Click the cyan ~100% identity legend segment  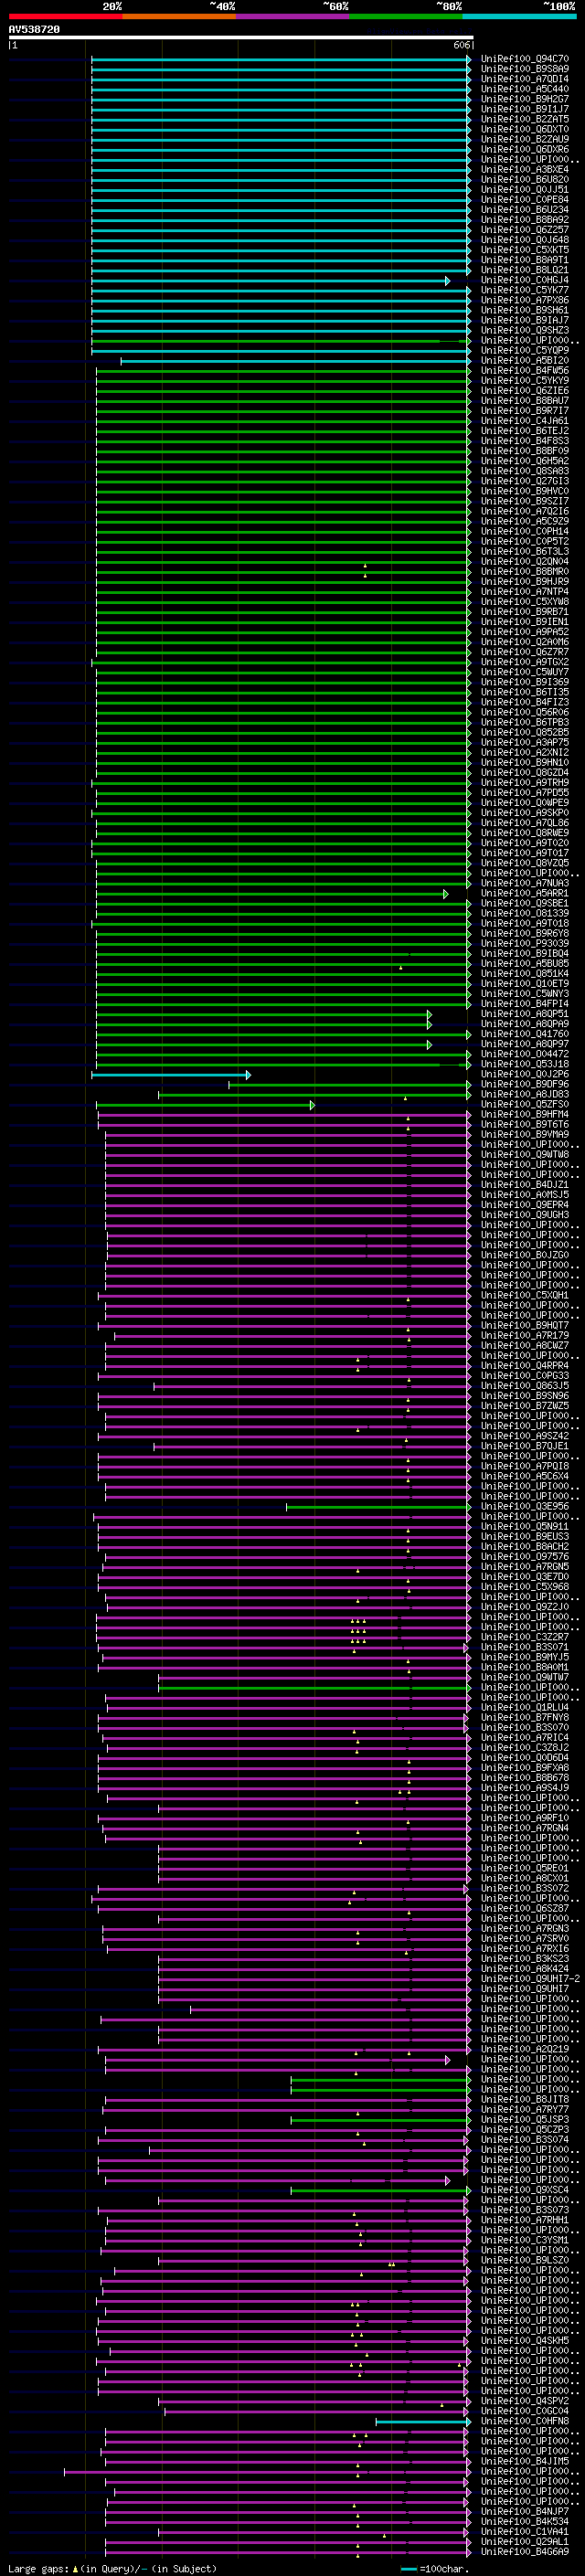pos(519,16)
